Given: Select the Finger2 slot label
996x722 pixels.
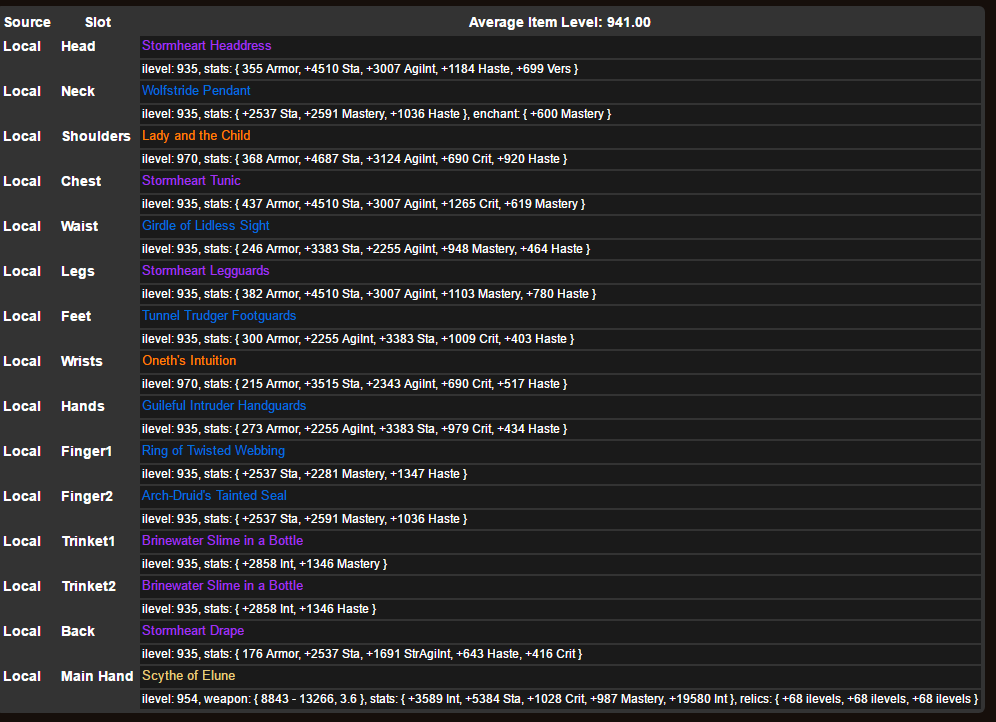Looking at the screenshot, I should (87, 497).
